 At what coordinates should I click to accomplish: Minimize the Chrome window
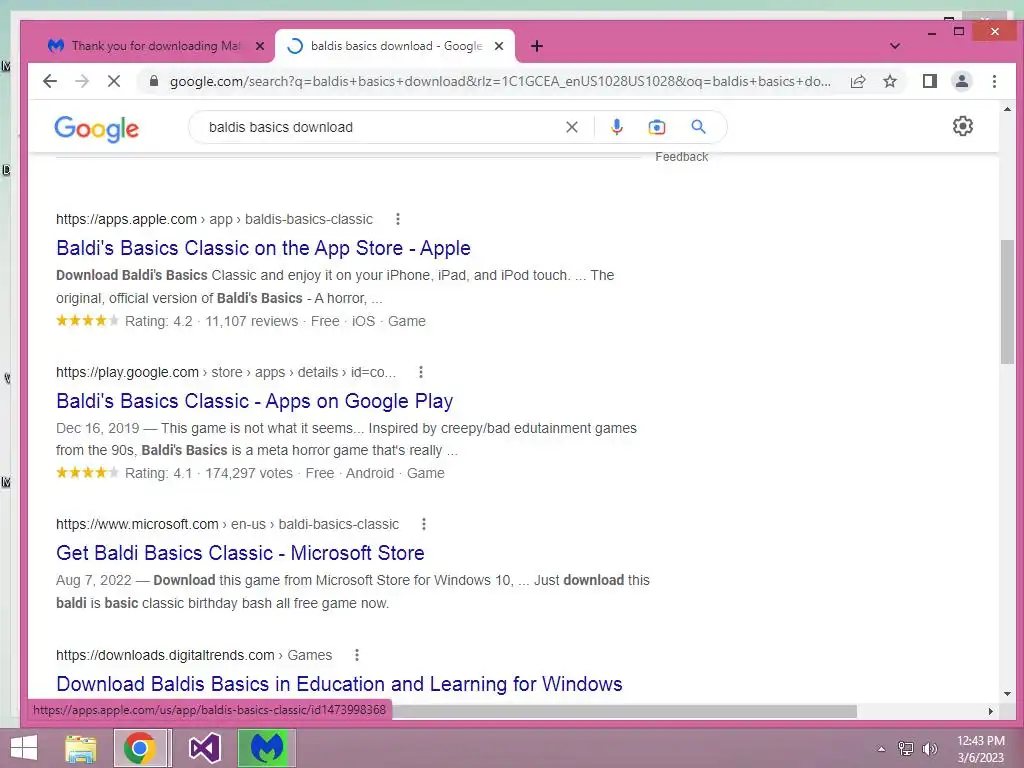[932, 32]
